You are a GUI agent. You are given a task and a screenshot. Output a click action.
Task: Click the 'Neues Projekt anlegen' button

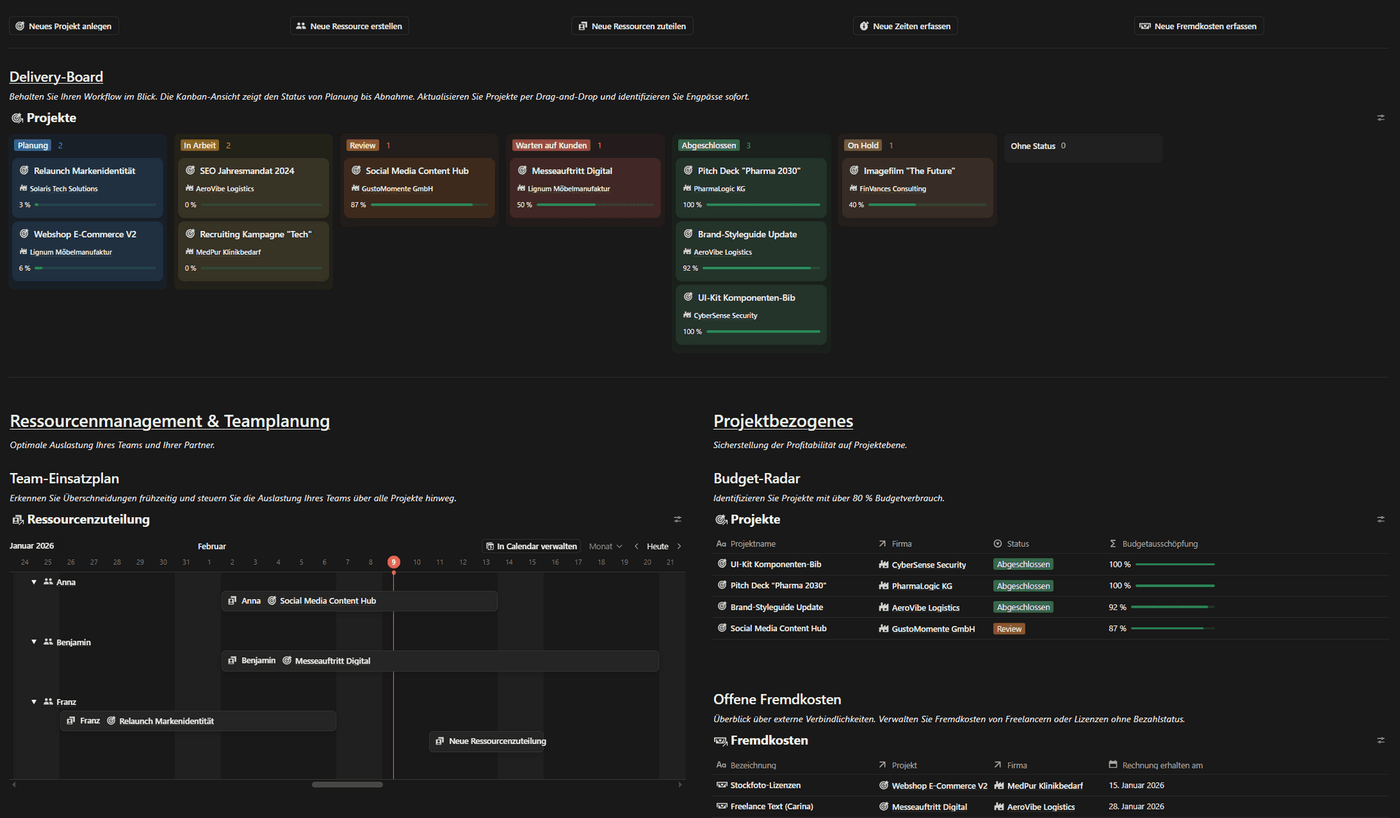coord(63,26)
